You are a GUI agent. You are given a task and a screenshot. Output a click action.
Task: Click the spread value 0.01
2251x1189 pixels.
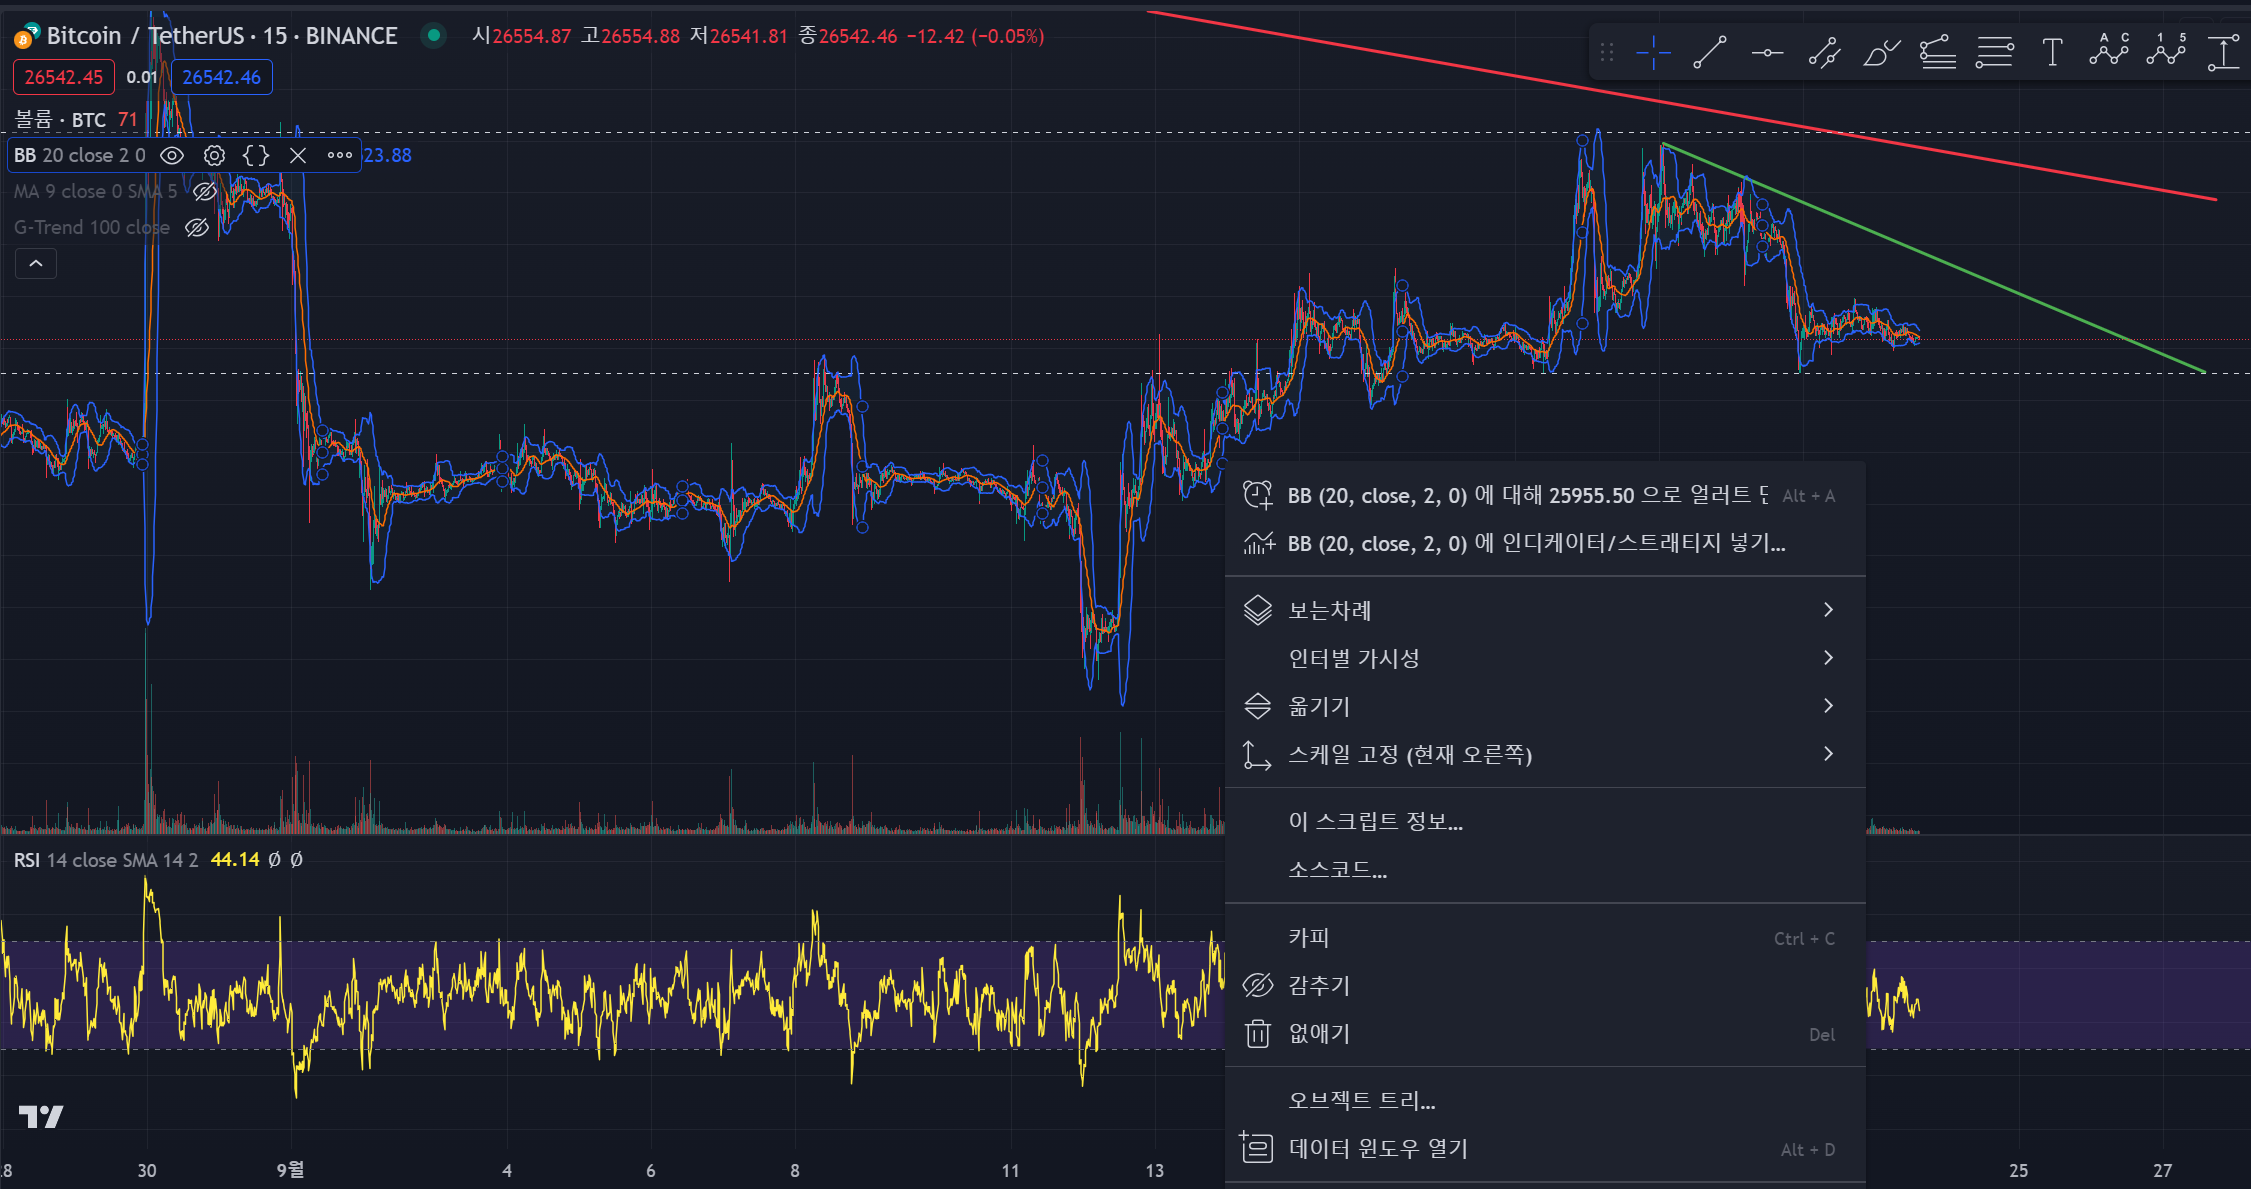(x=142, y=77)
